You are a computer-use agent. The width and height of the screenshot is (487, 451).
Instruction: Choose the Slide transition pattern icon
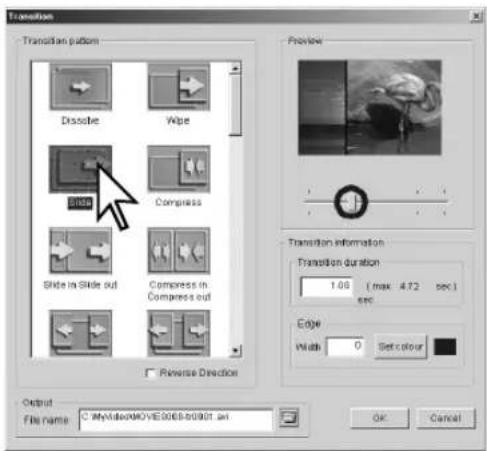(x=80, y=169)
